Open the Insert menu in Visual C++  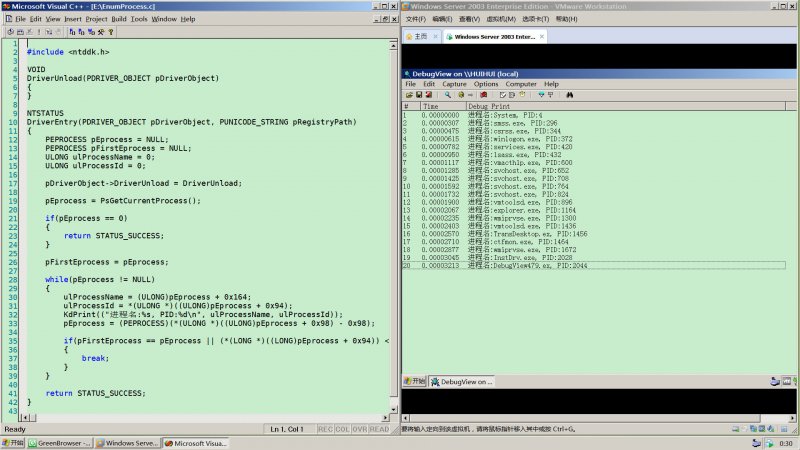(x=73, y=19)
